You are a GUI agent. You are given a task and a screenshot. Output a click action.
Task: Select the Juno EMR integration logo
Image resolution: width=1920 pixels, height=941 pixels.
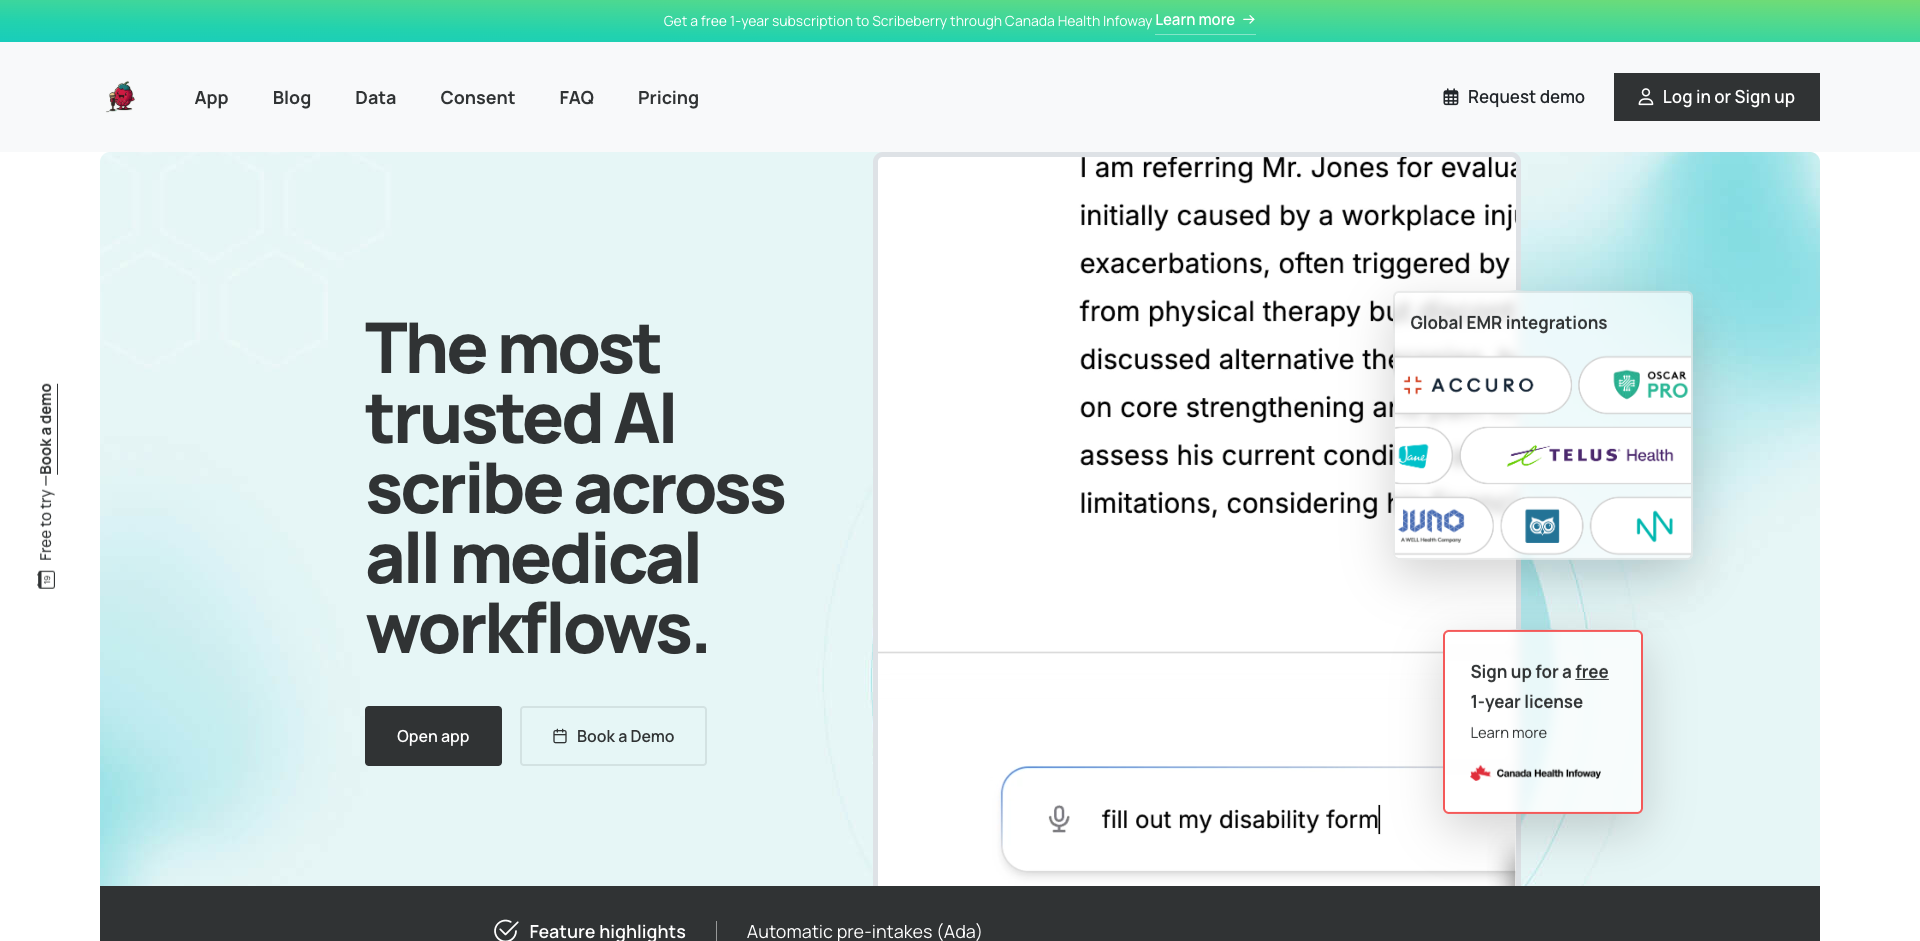tap(1437, 524)
